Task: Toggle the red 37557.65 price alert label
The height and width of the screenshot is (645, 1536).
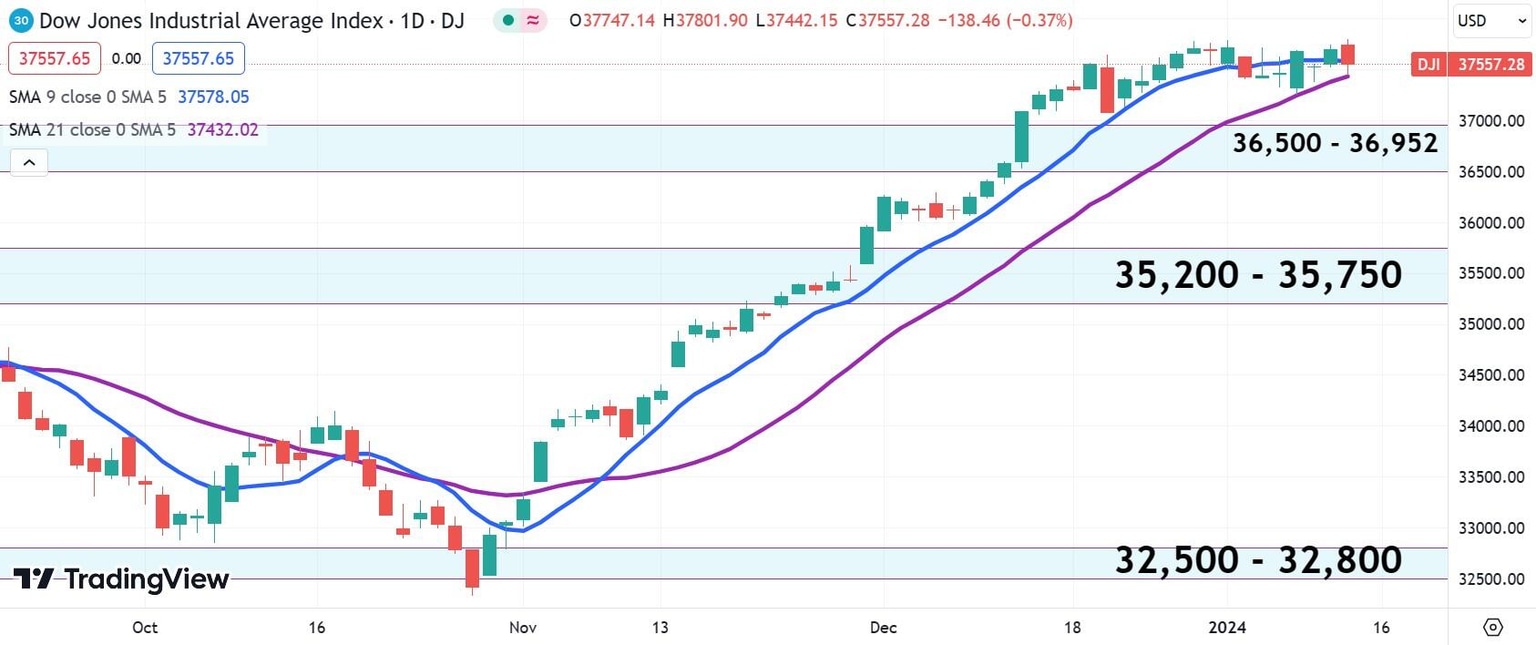Action: coord(54,58)
